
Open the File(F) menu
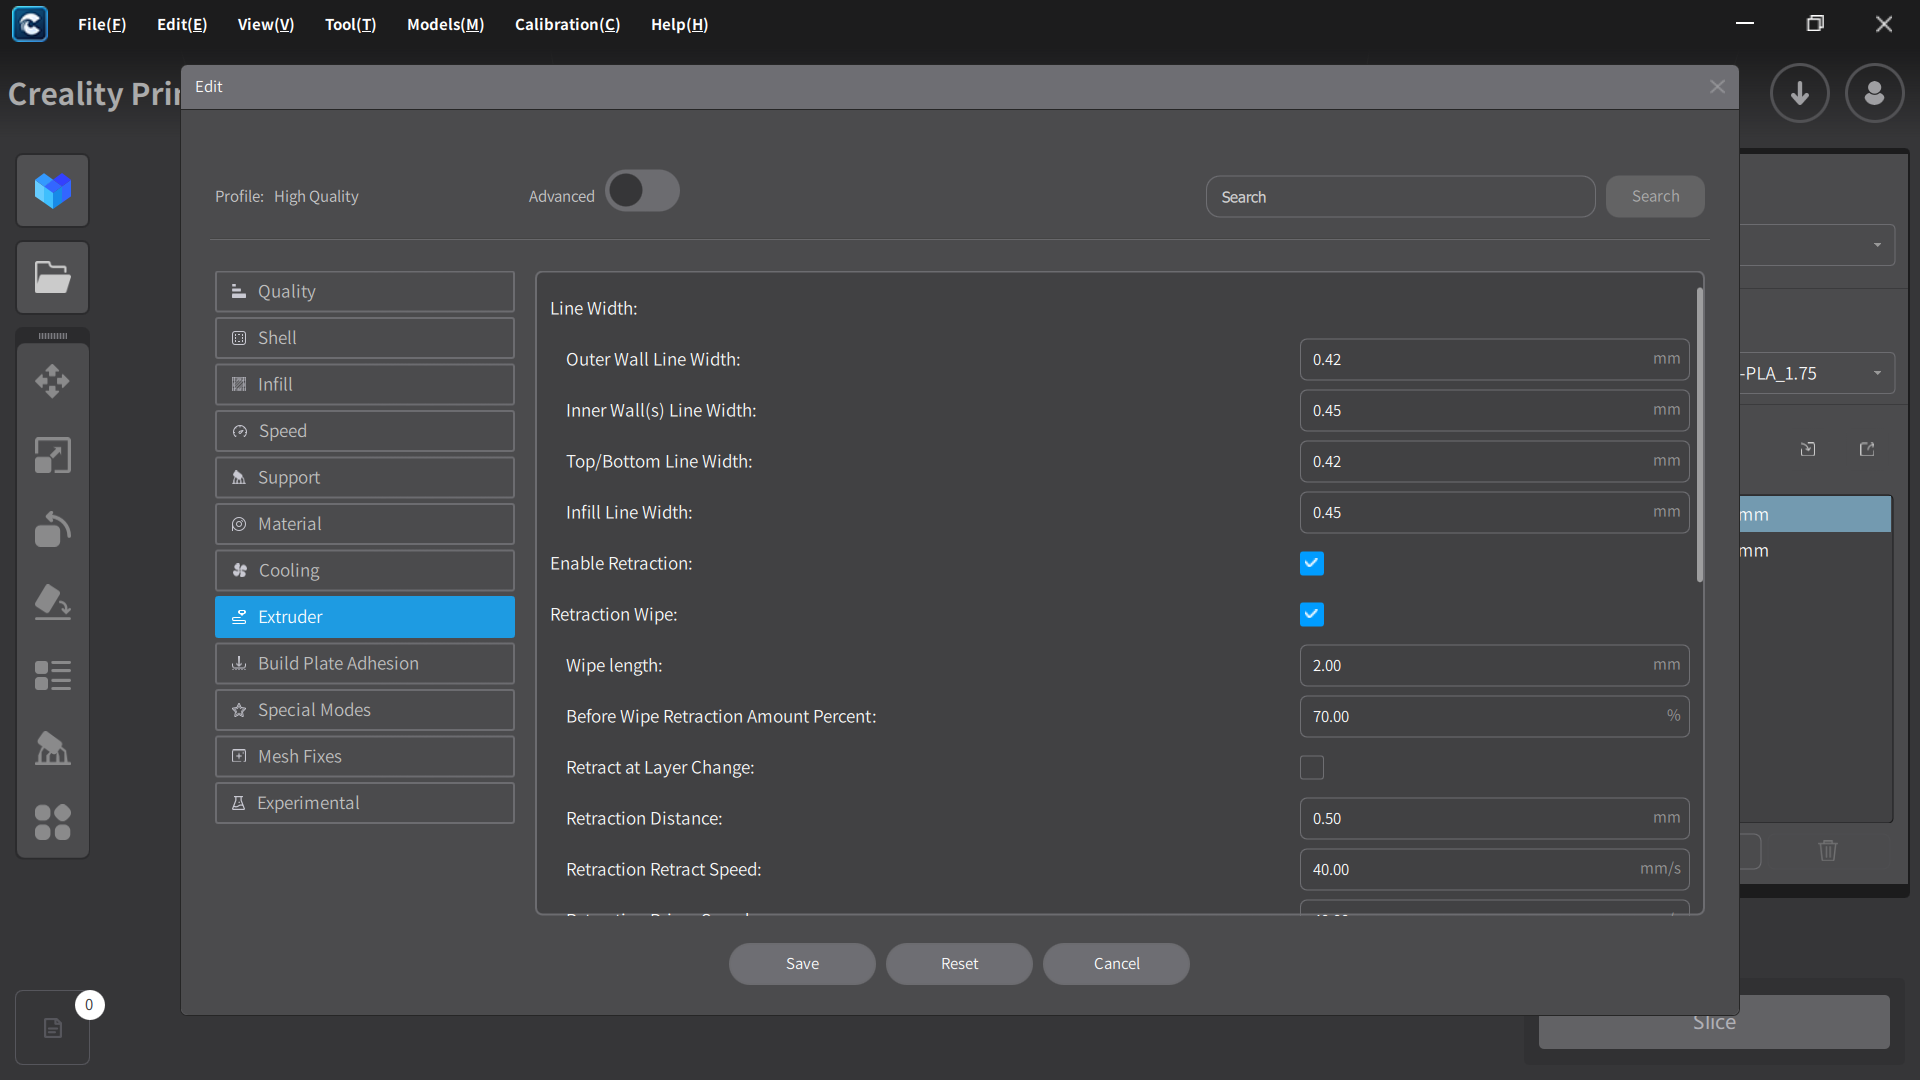[x=102, y=24]
